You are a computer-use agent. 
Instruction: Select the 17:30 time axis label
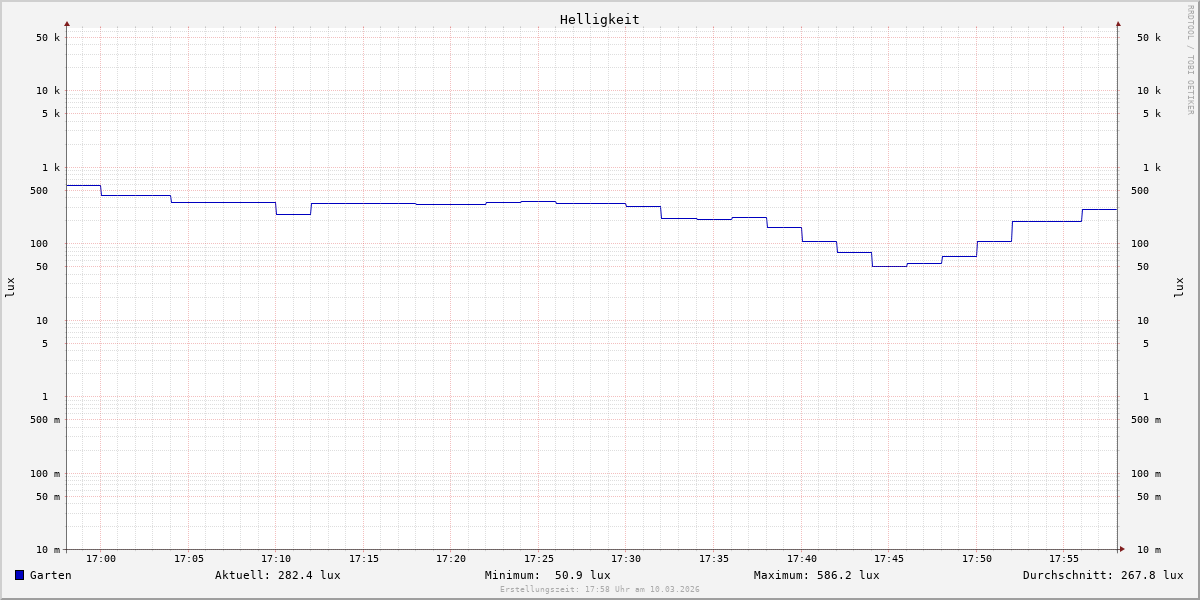[x=626, y=559]
